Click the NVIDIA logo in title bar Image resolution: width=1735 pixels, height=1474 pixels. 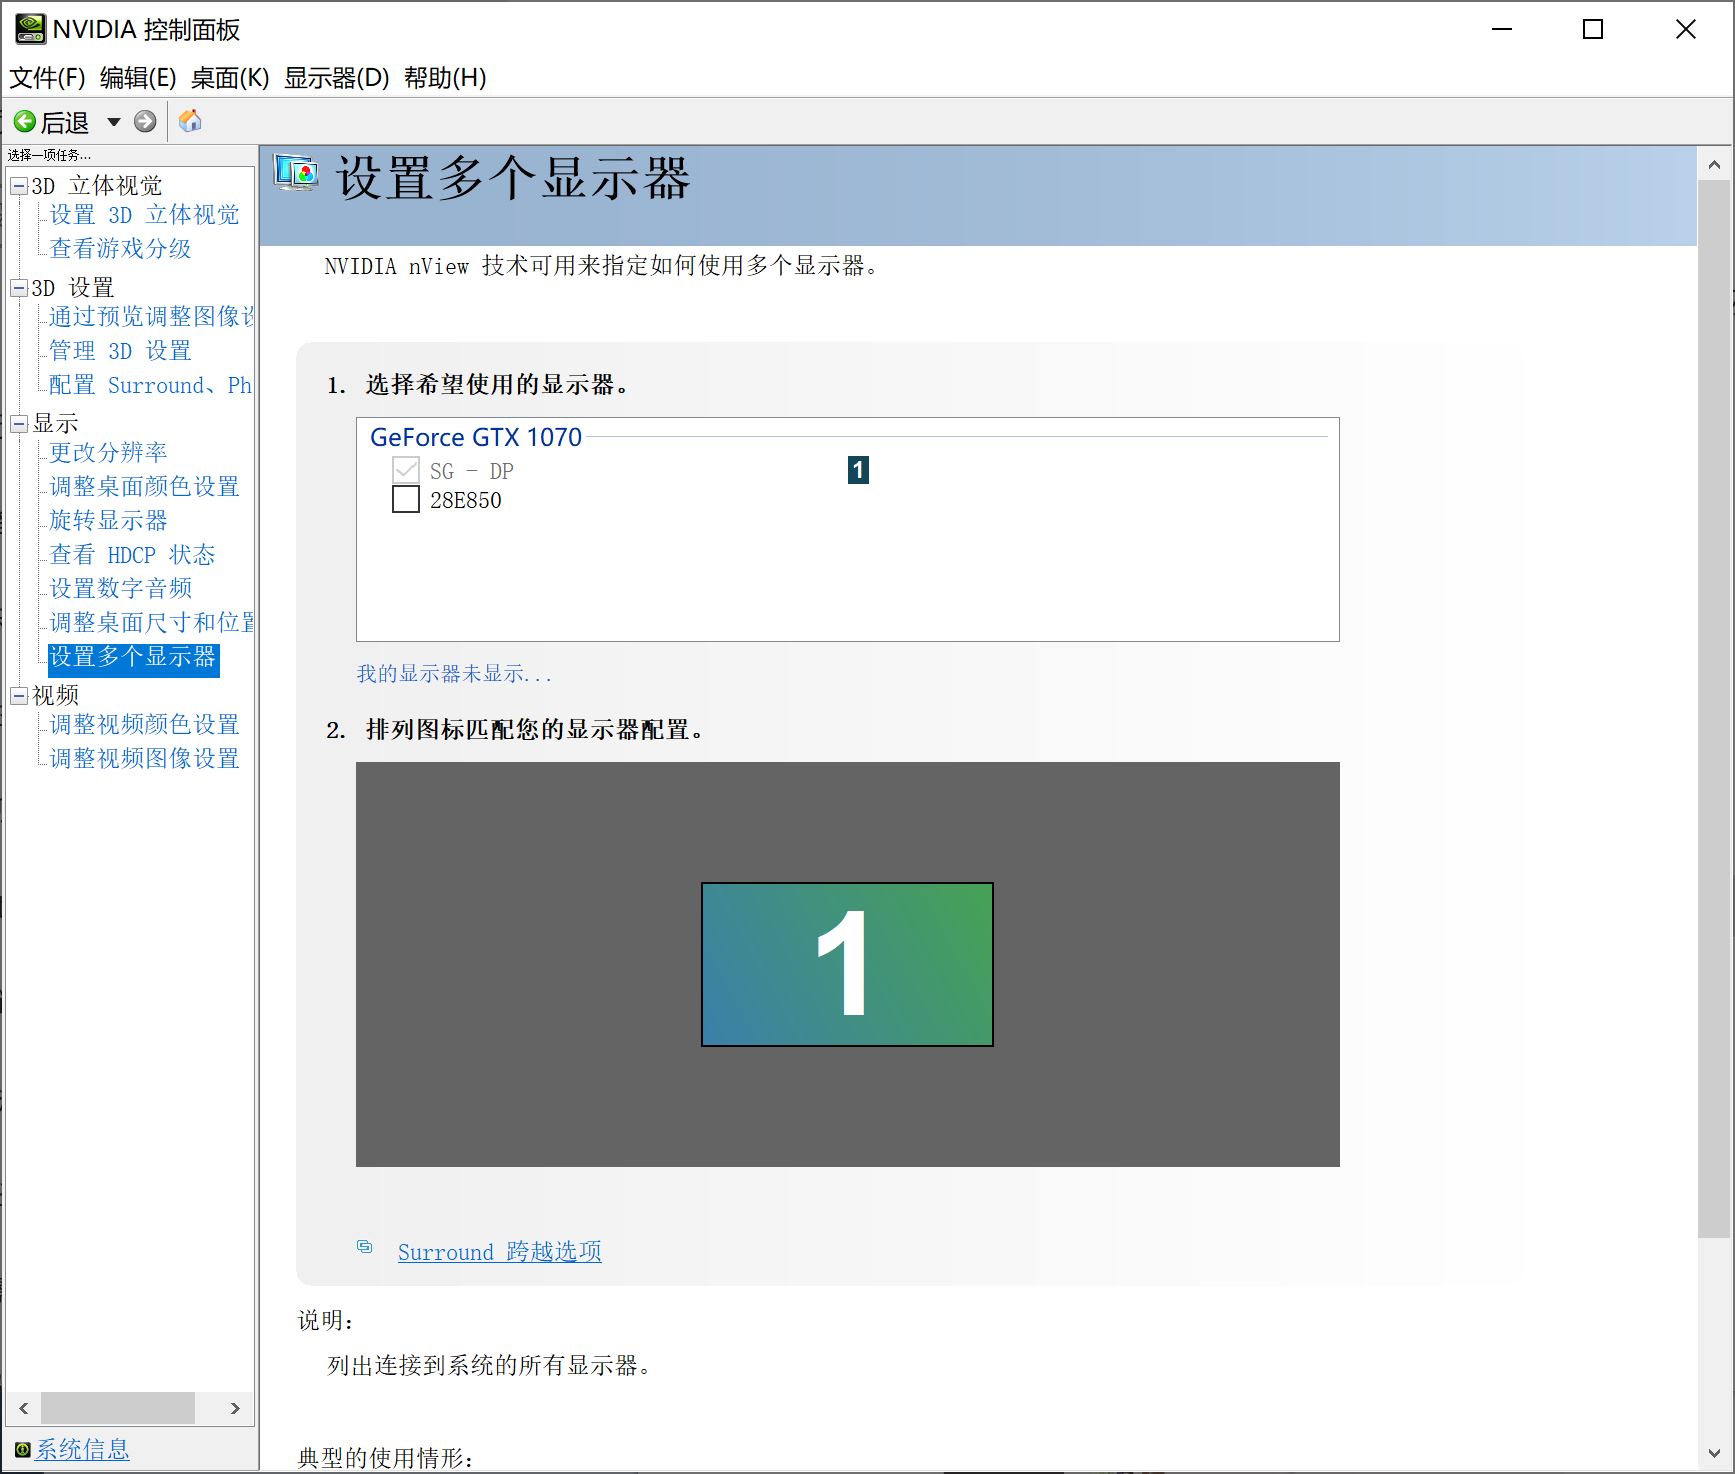coord(30,29)
